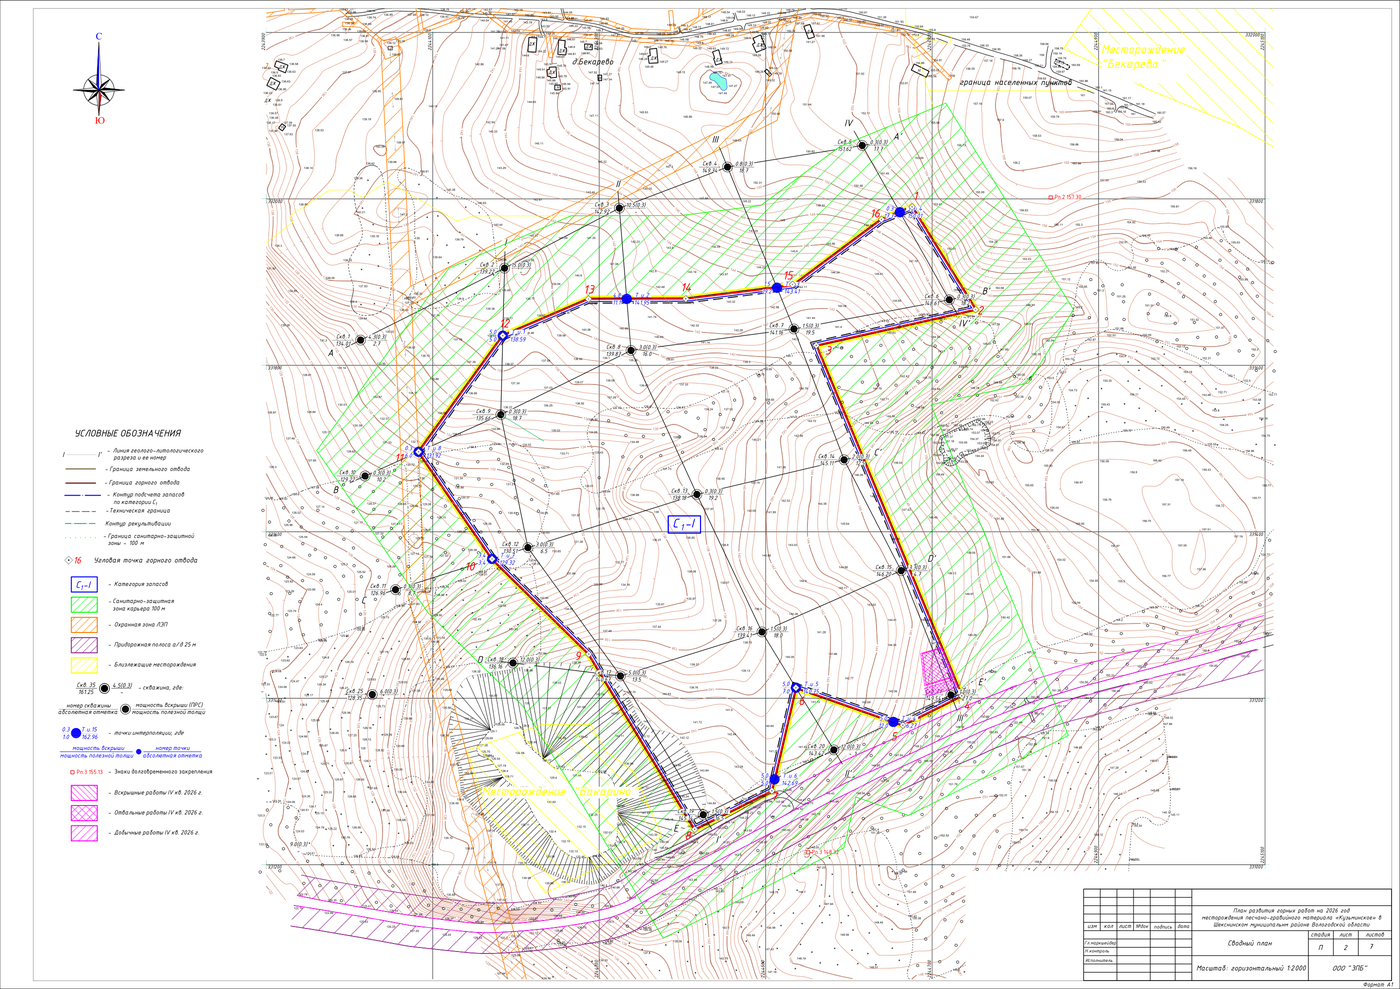Click the magenta swatch Добычные работы IV кв. 2026
Image resolution: width=1400 pixels, height=989 pixels.
click(x=84, y=833)
